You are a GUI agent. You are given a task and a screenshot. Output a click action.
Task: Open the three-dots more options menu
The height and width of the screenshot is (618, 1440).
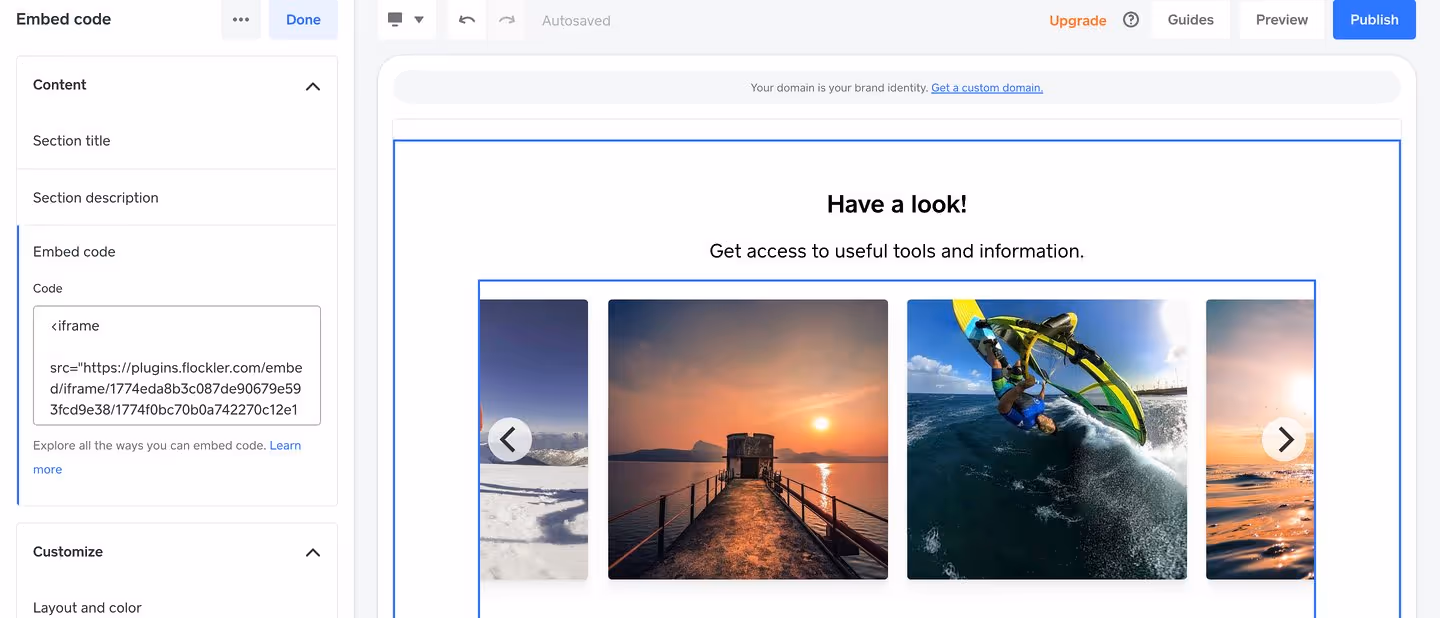(241, 20)
